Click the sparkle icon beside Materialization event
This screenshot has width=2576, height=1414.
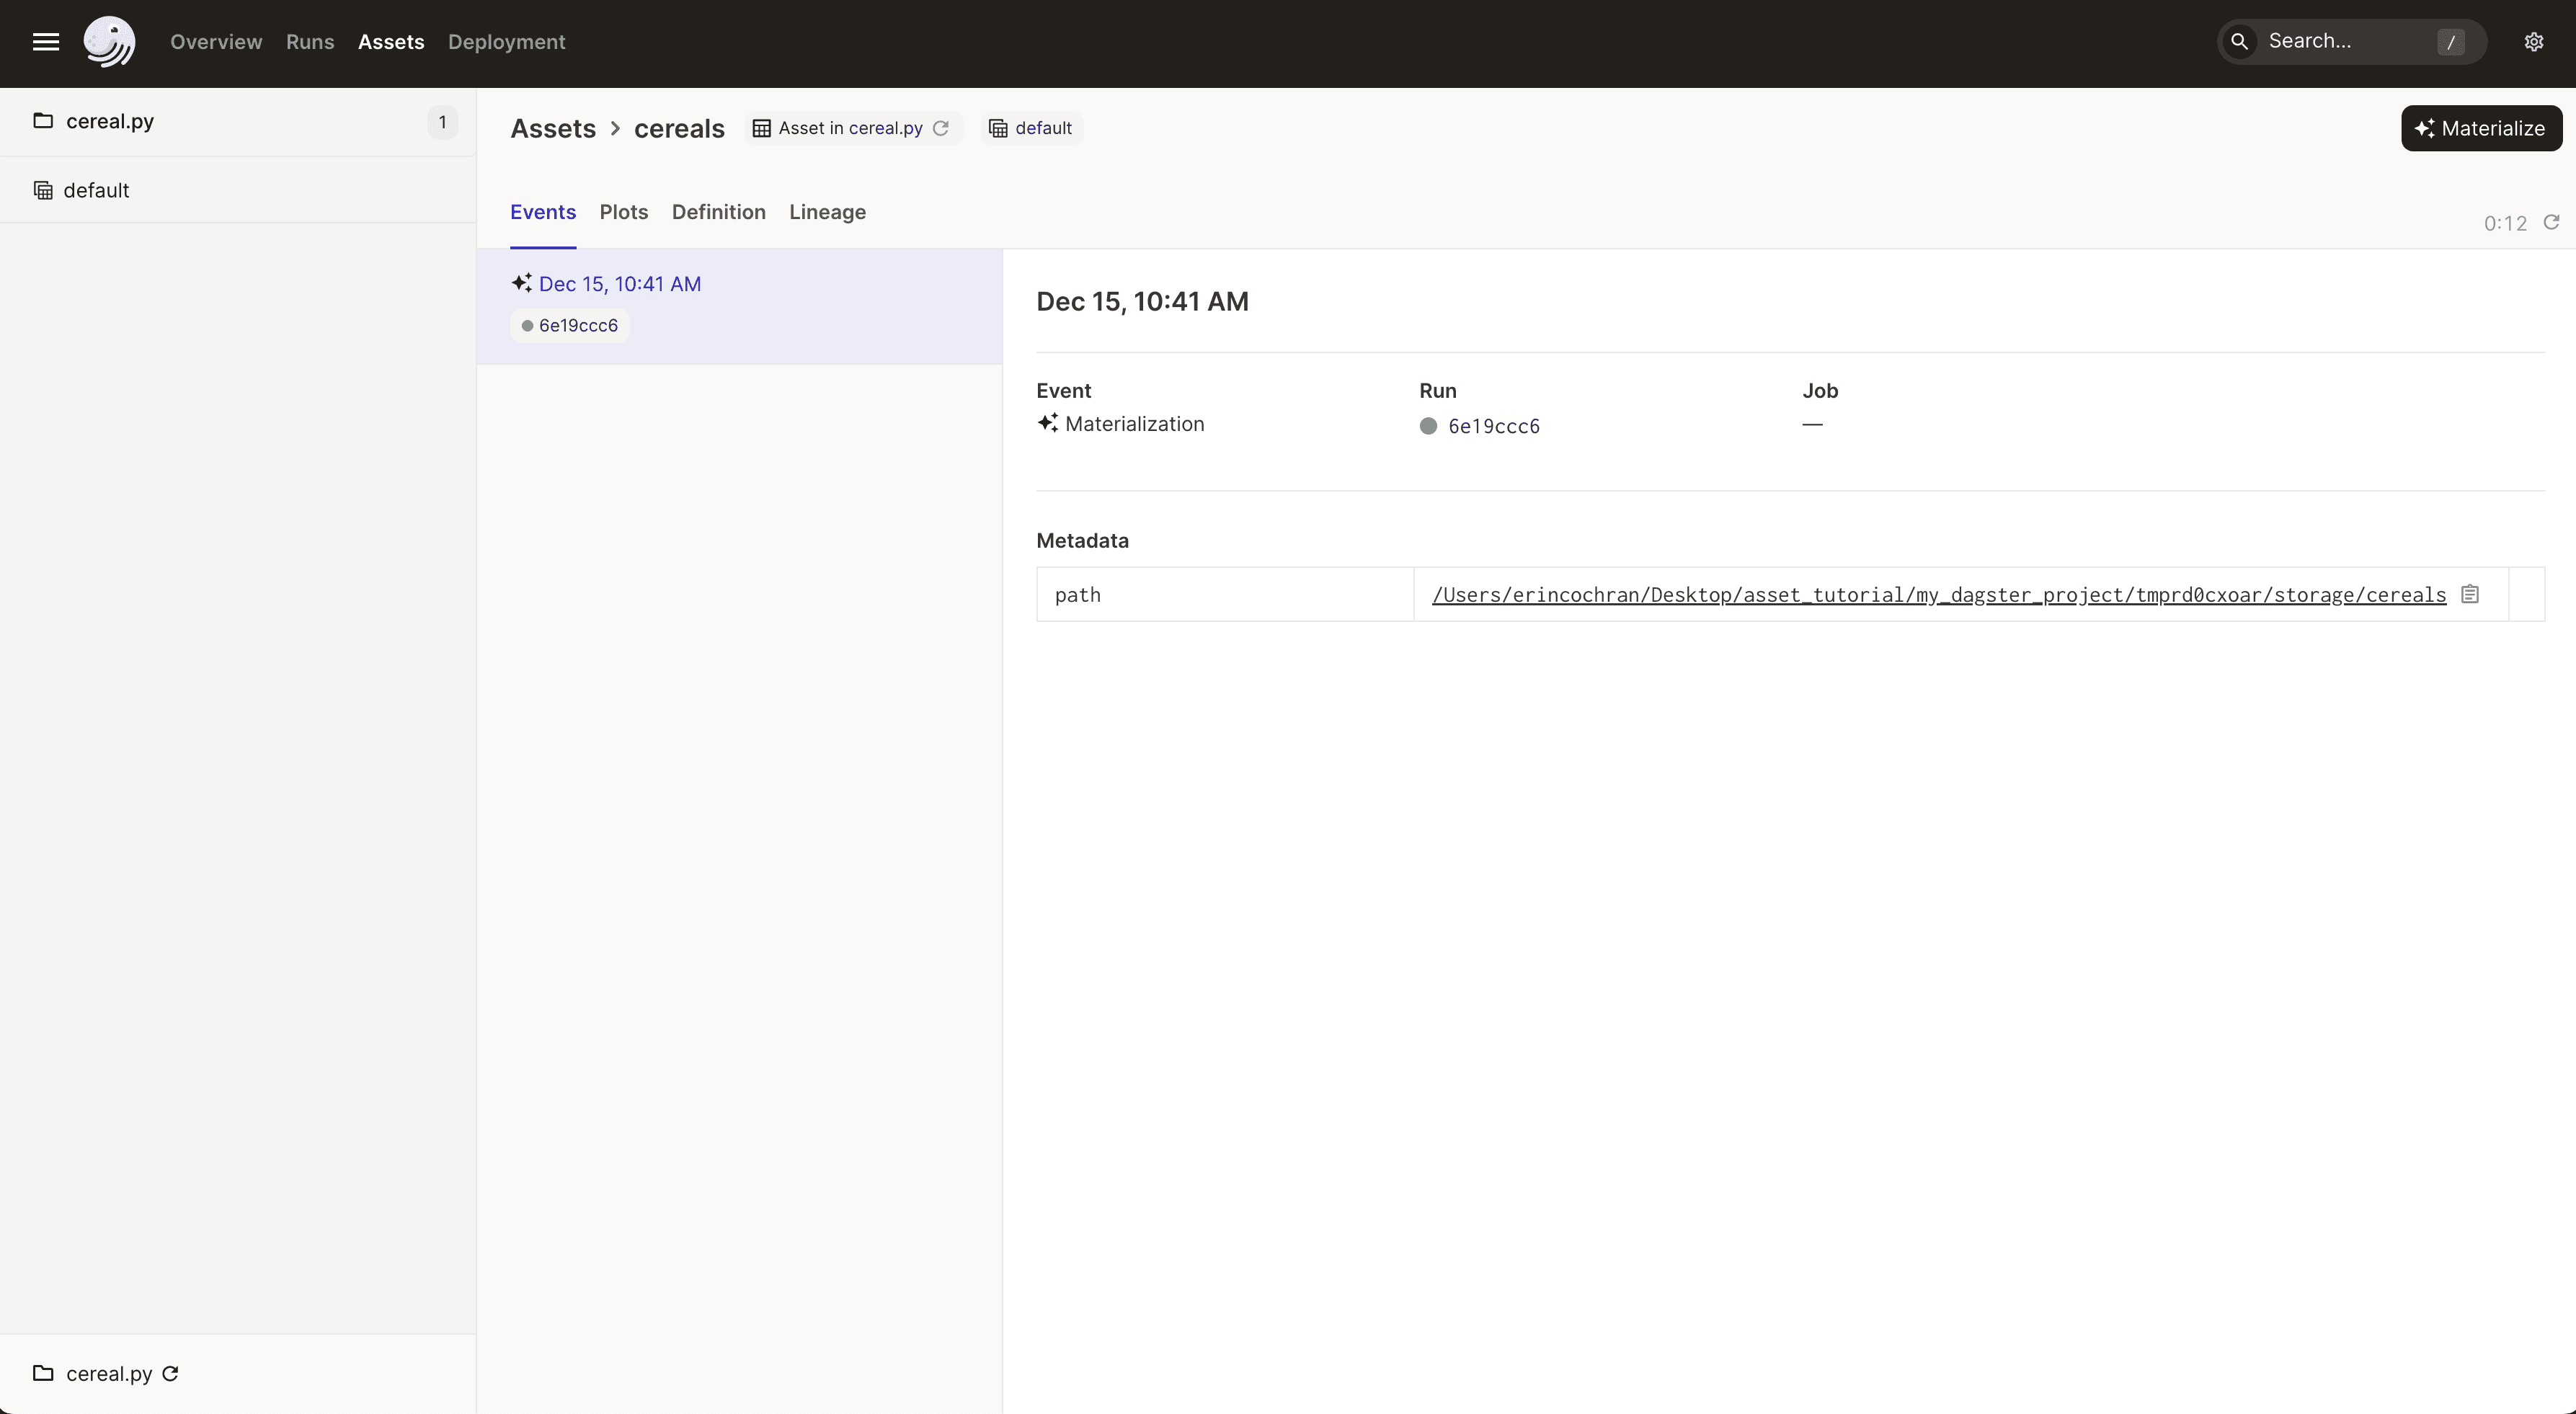tap(1047, 423)
